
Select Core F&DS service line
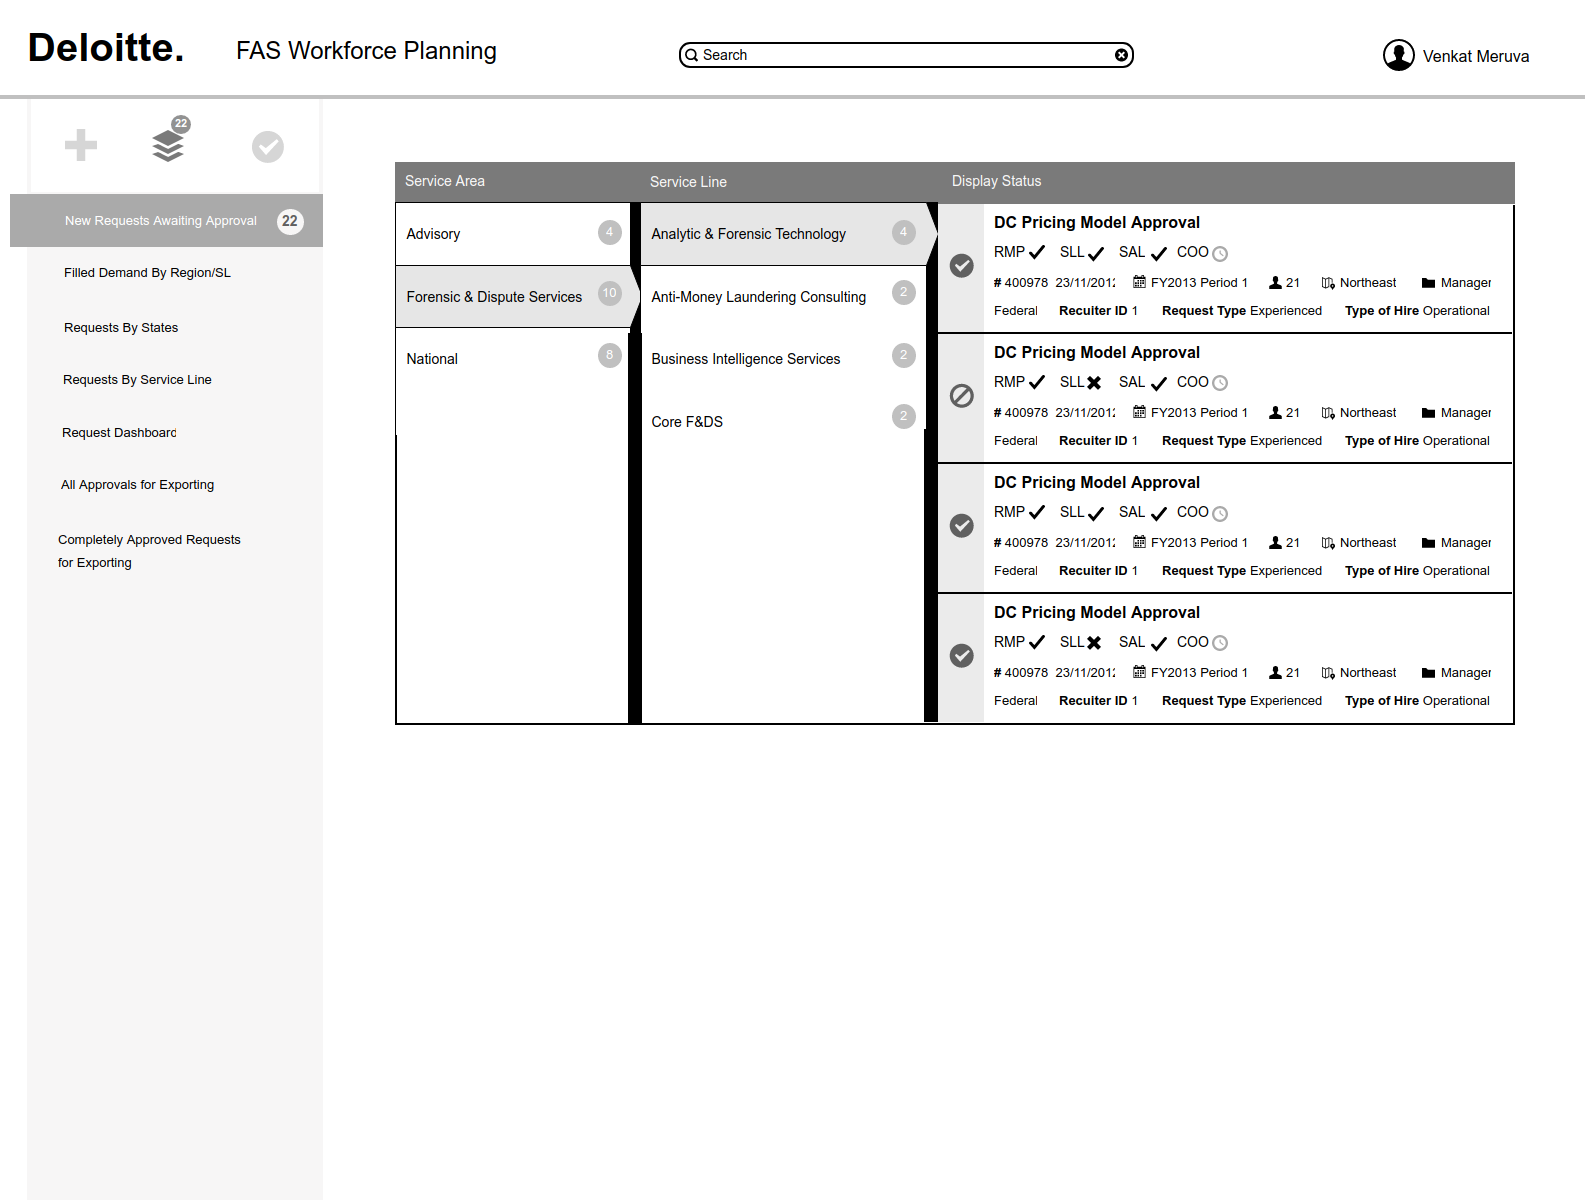click(783, 421)
